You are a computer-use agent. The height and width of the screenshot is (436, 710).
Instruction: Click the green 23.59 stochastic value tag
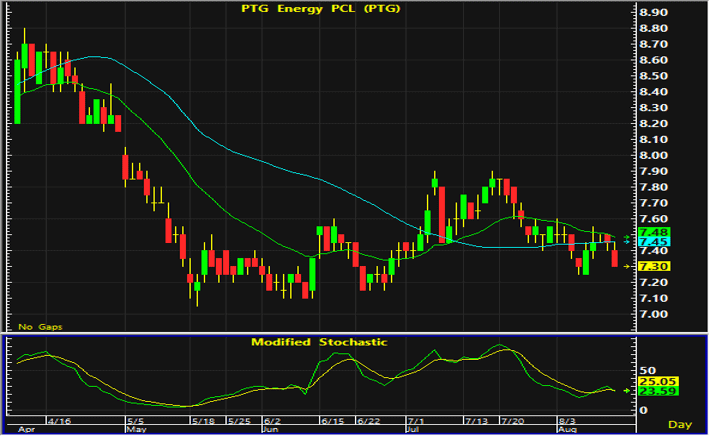[x=658, y=391]
